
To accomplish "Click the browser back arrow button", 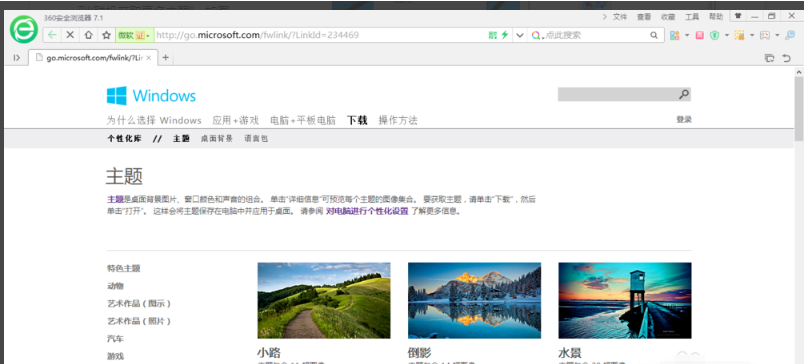I will pos(52,35).
